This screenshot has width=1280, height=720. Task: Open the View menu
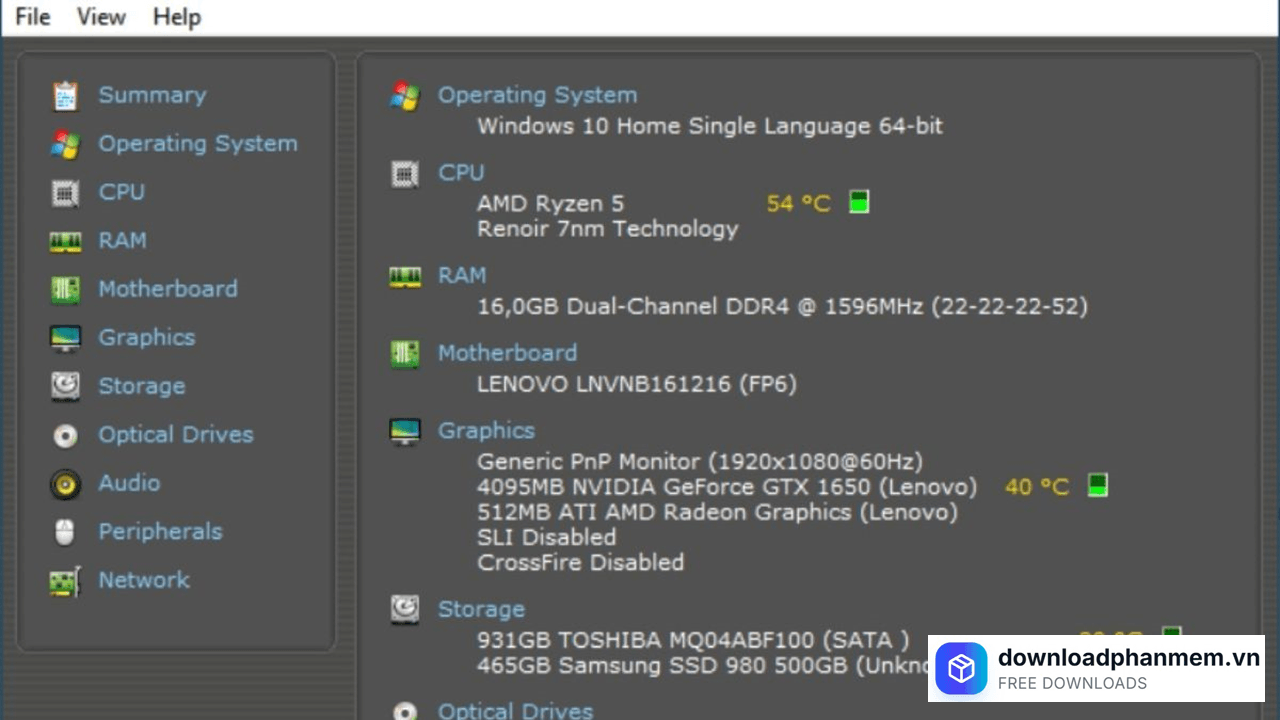coord(101,17)
